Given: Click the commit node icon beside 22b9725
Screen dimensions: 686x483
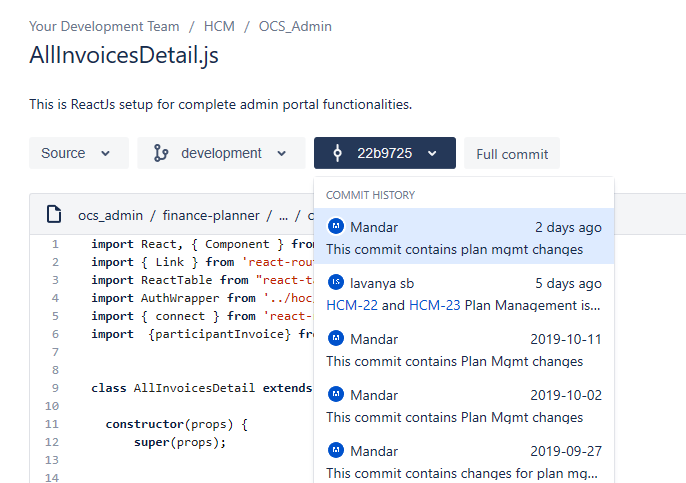Looking at the screenshot, I should pos(337,153).
